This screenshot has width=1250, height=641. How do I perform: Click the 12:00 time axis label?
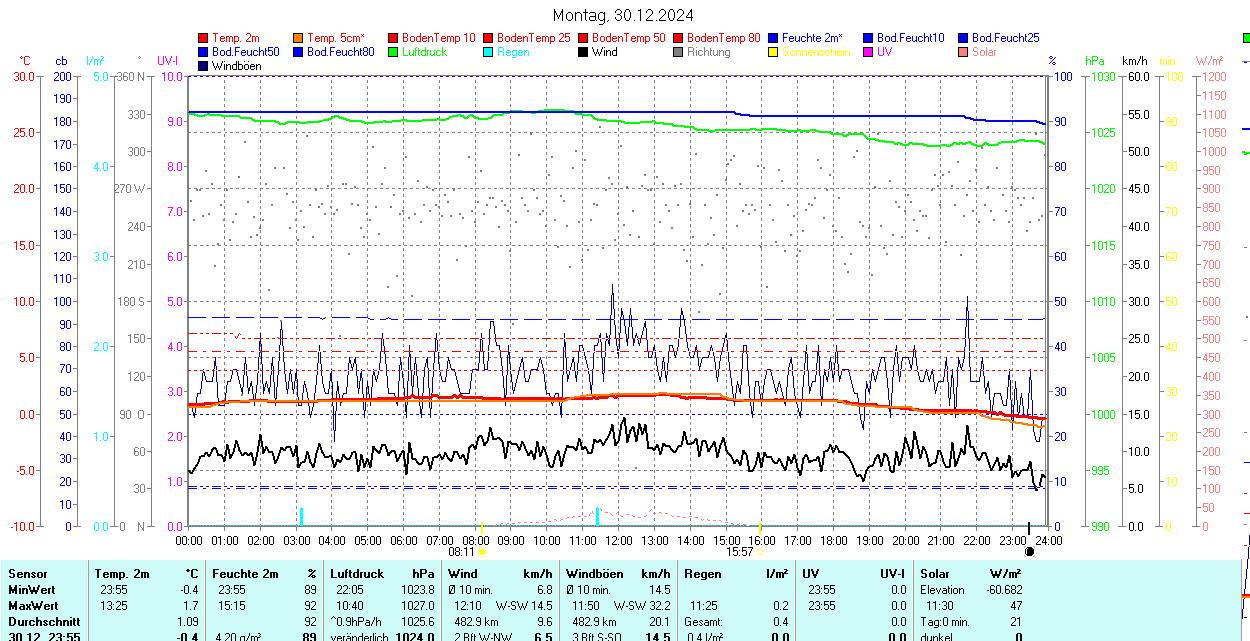pyautogui.click(x=618, y=540)
